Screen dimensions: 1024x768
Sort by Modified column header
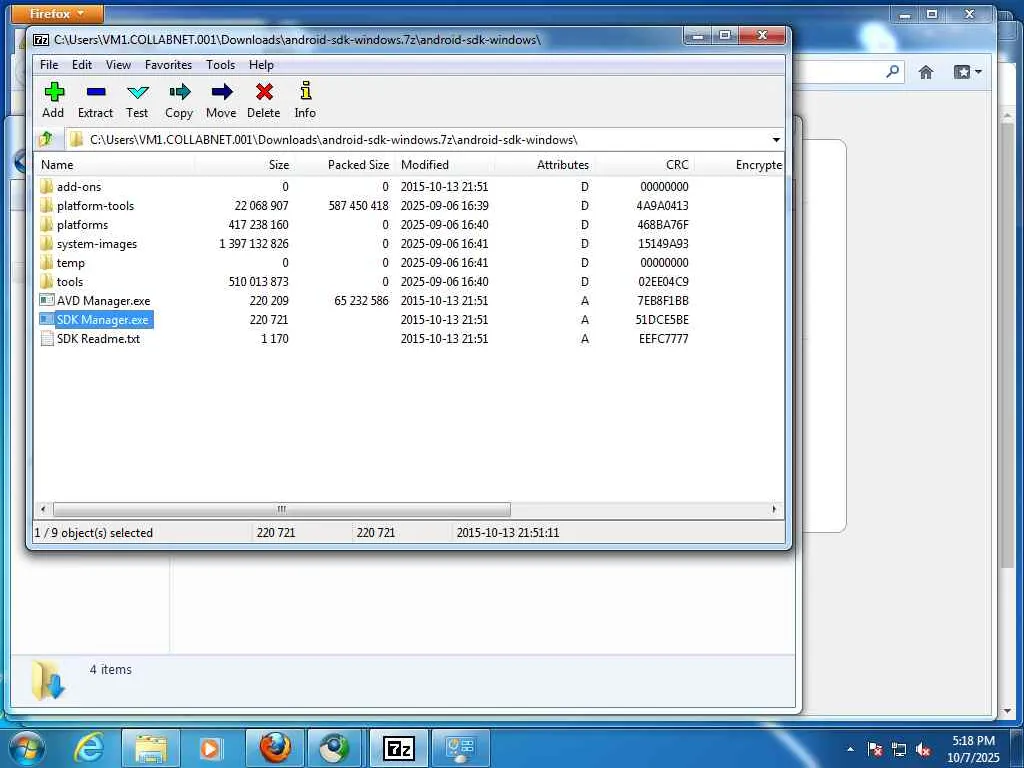click(445, 165)
